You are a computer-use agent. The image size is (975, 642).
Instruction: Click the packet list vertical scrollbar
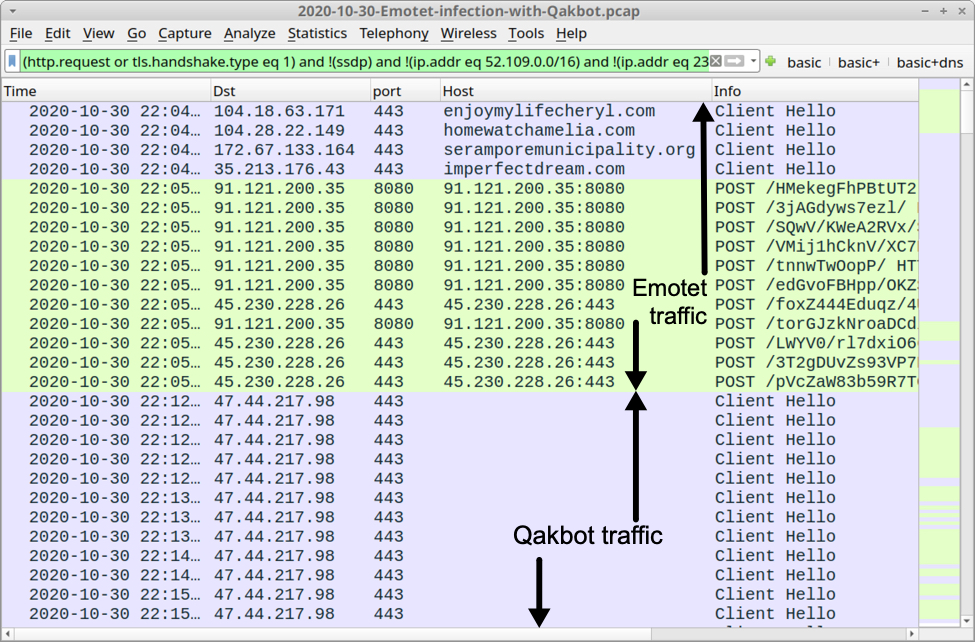tap(967, 351)
